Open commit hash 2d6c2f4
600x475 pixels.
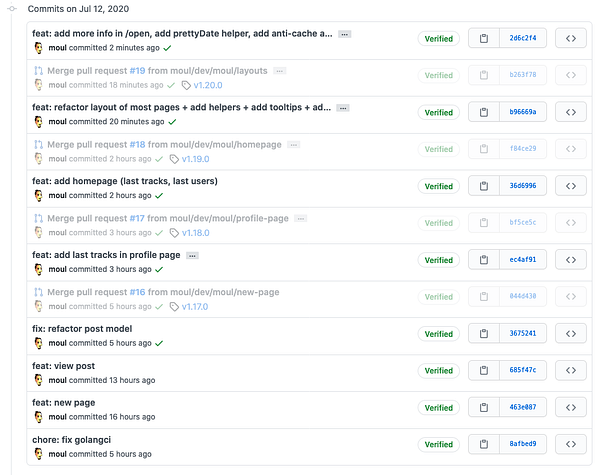tap(523, 38)
